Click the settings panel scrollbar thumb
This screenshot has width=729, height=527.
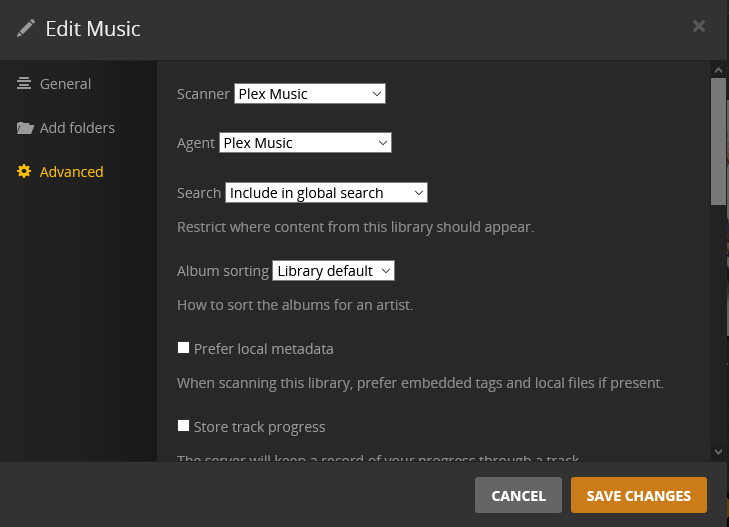[x=718, y=140]
